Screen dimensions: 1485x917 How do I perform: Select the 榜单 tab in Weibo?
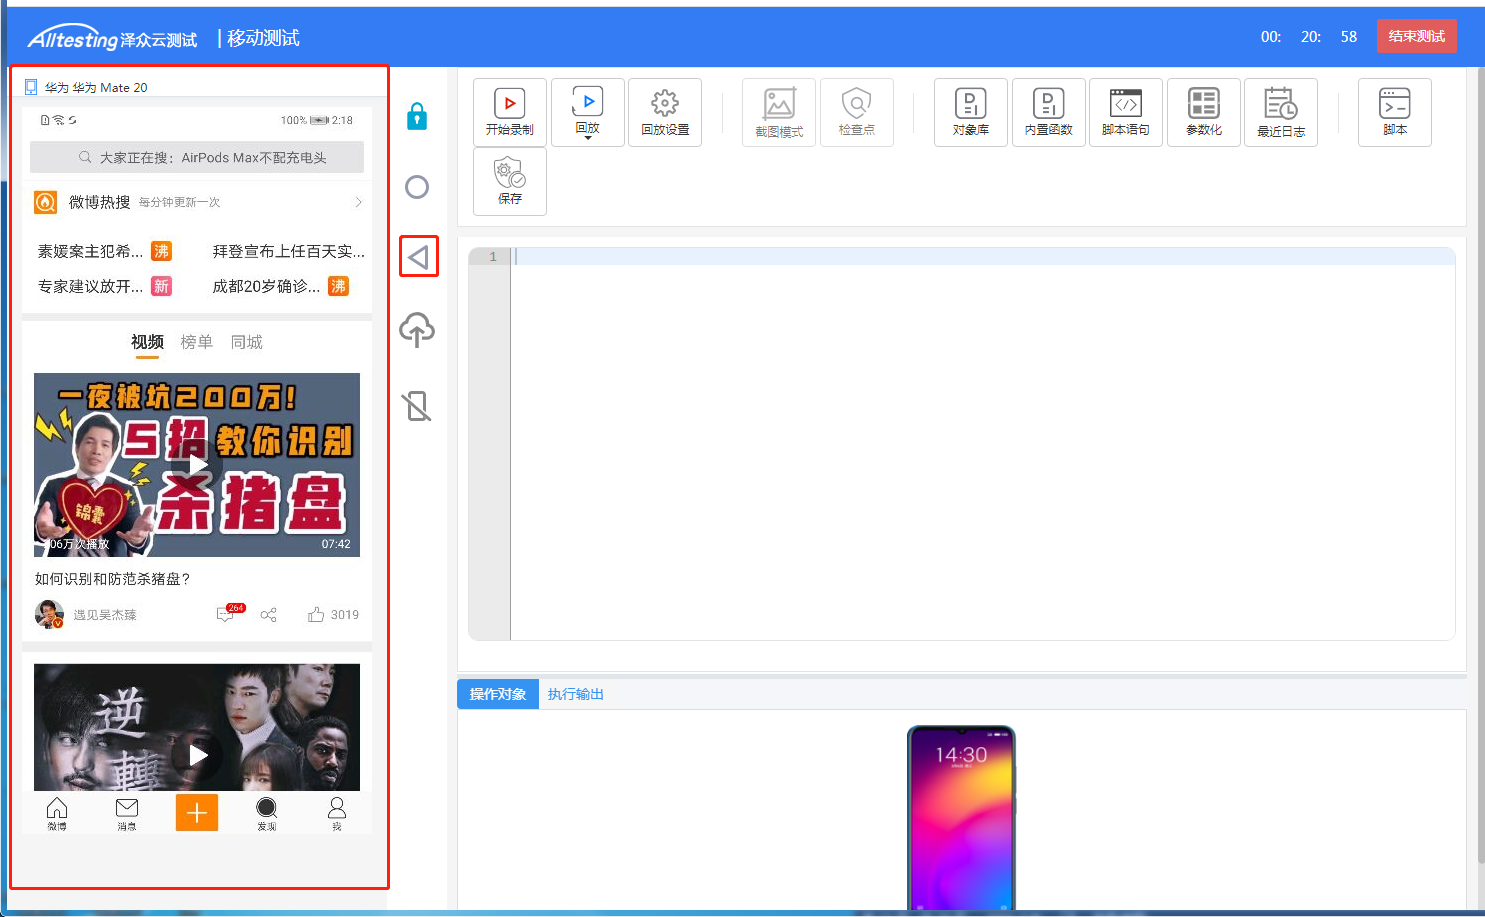tap(197, 342)
